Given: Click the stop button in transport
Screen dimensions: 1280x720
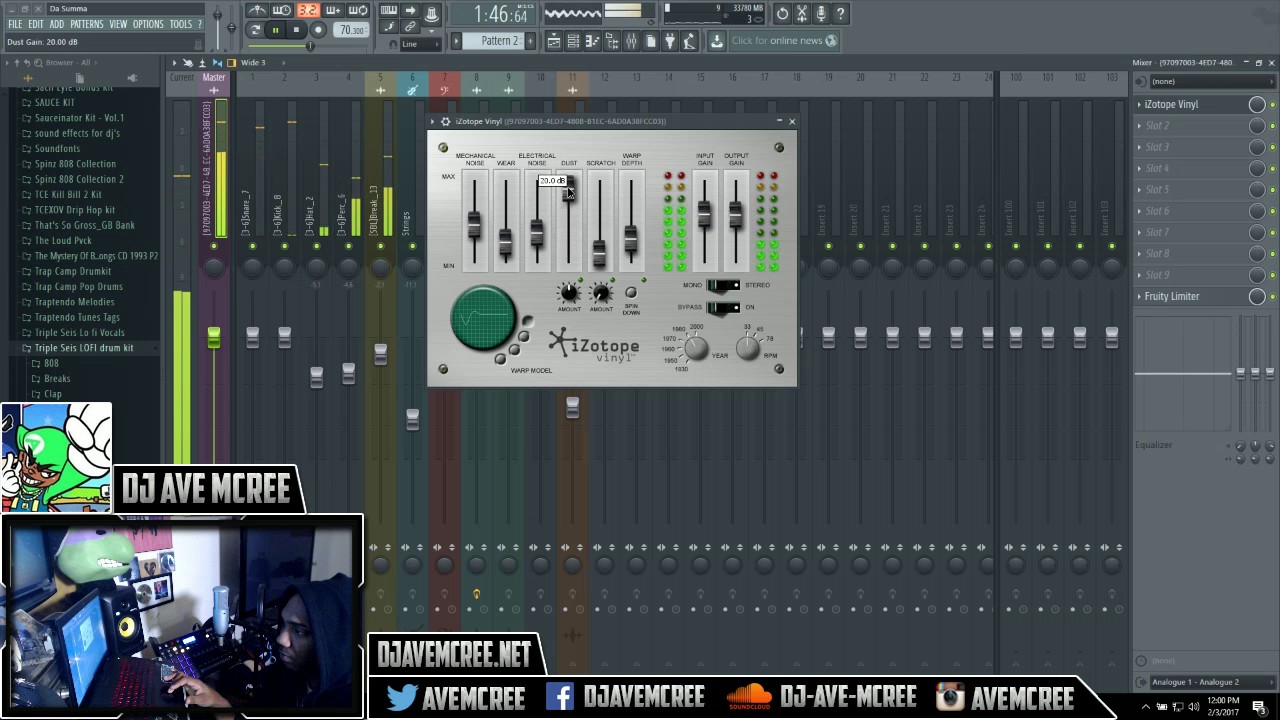Looking at the screenshot, I should [x=296, y=30].
